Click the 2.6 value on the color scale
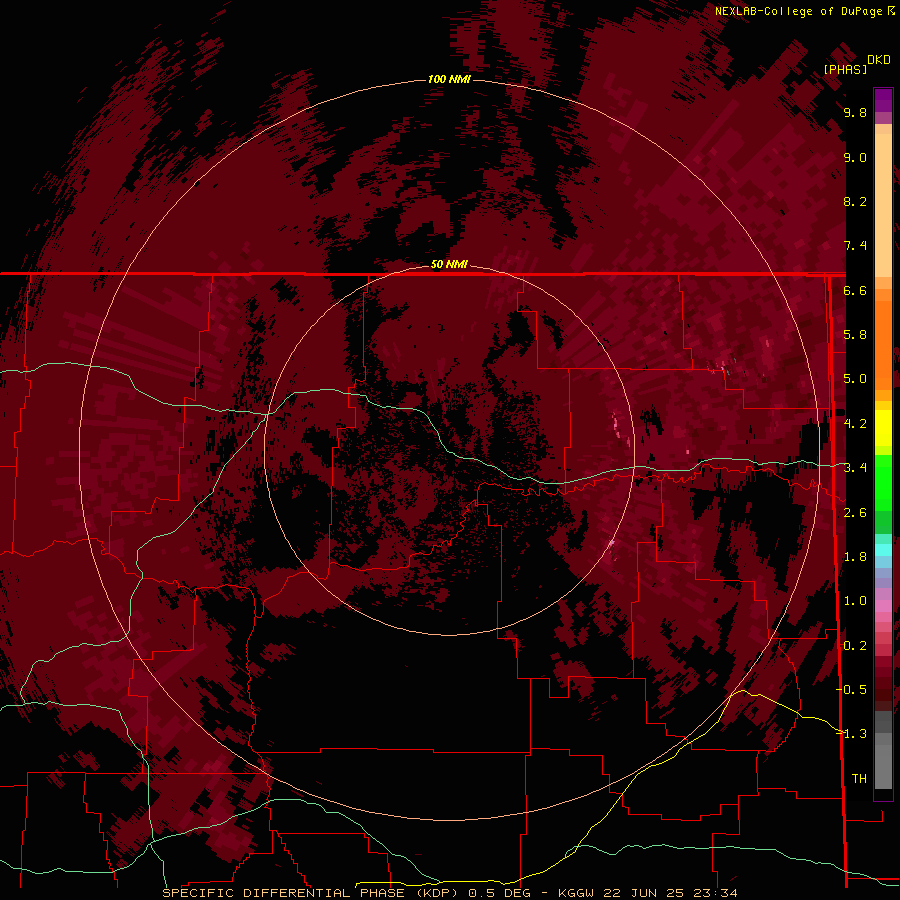This screenshot has width=900, height=900. point(855,513)
